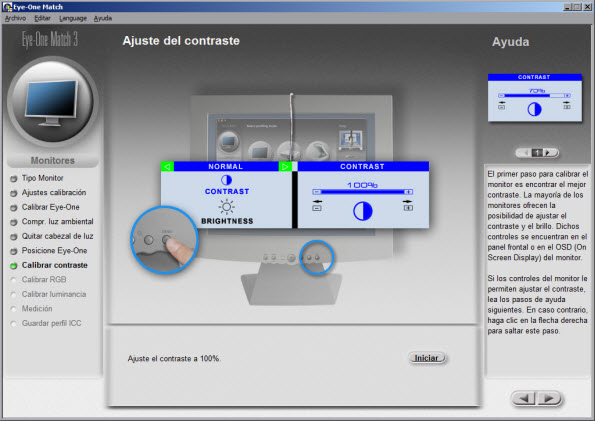The image size is (595, 421).
Task: Select Medición step in sidebar
Action: tap(37, 309)
